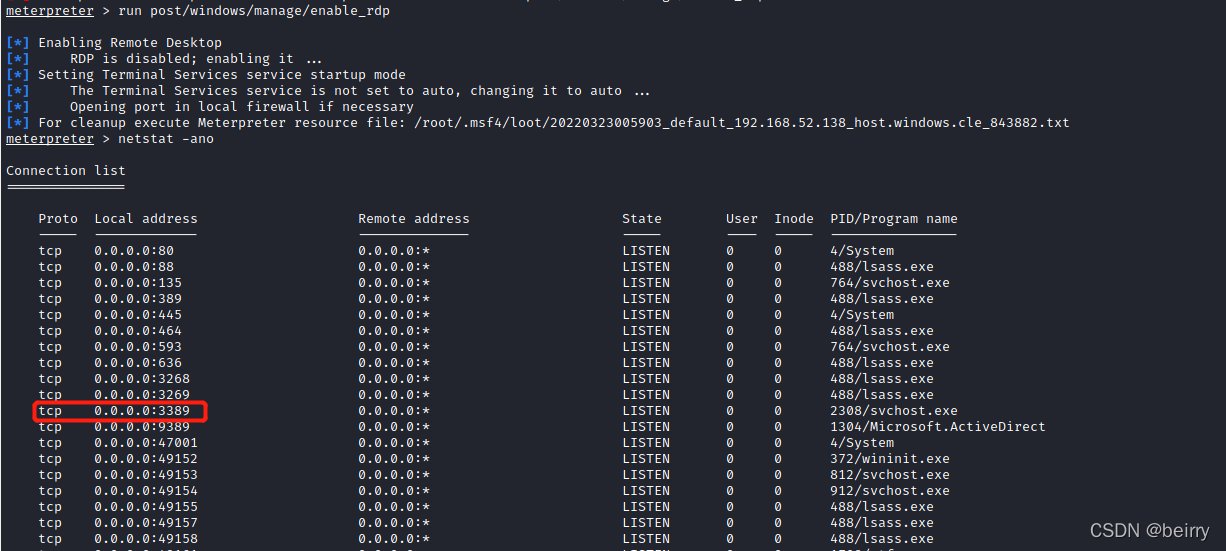Image resolution: width=1226 pixels, height=551 pixels.
Task: Click LISTEN state in the 3389 row
Action: (646, 410)
